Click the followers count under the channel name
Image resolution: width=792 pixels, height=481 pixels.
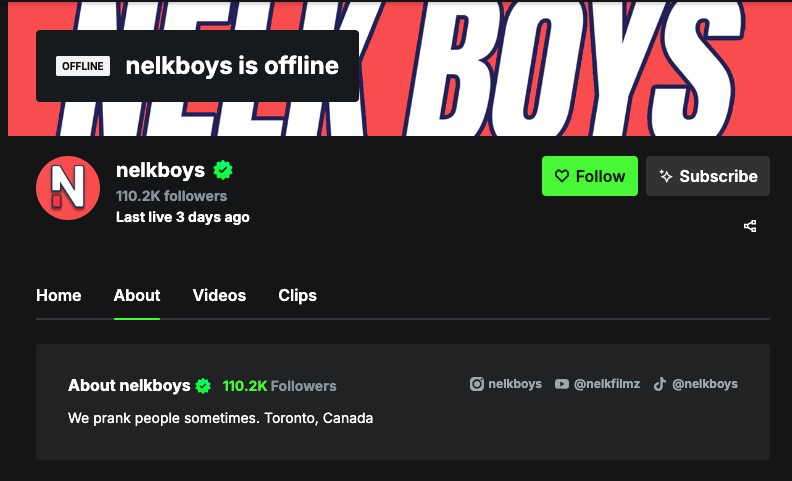click(x=171, y=196)
